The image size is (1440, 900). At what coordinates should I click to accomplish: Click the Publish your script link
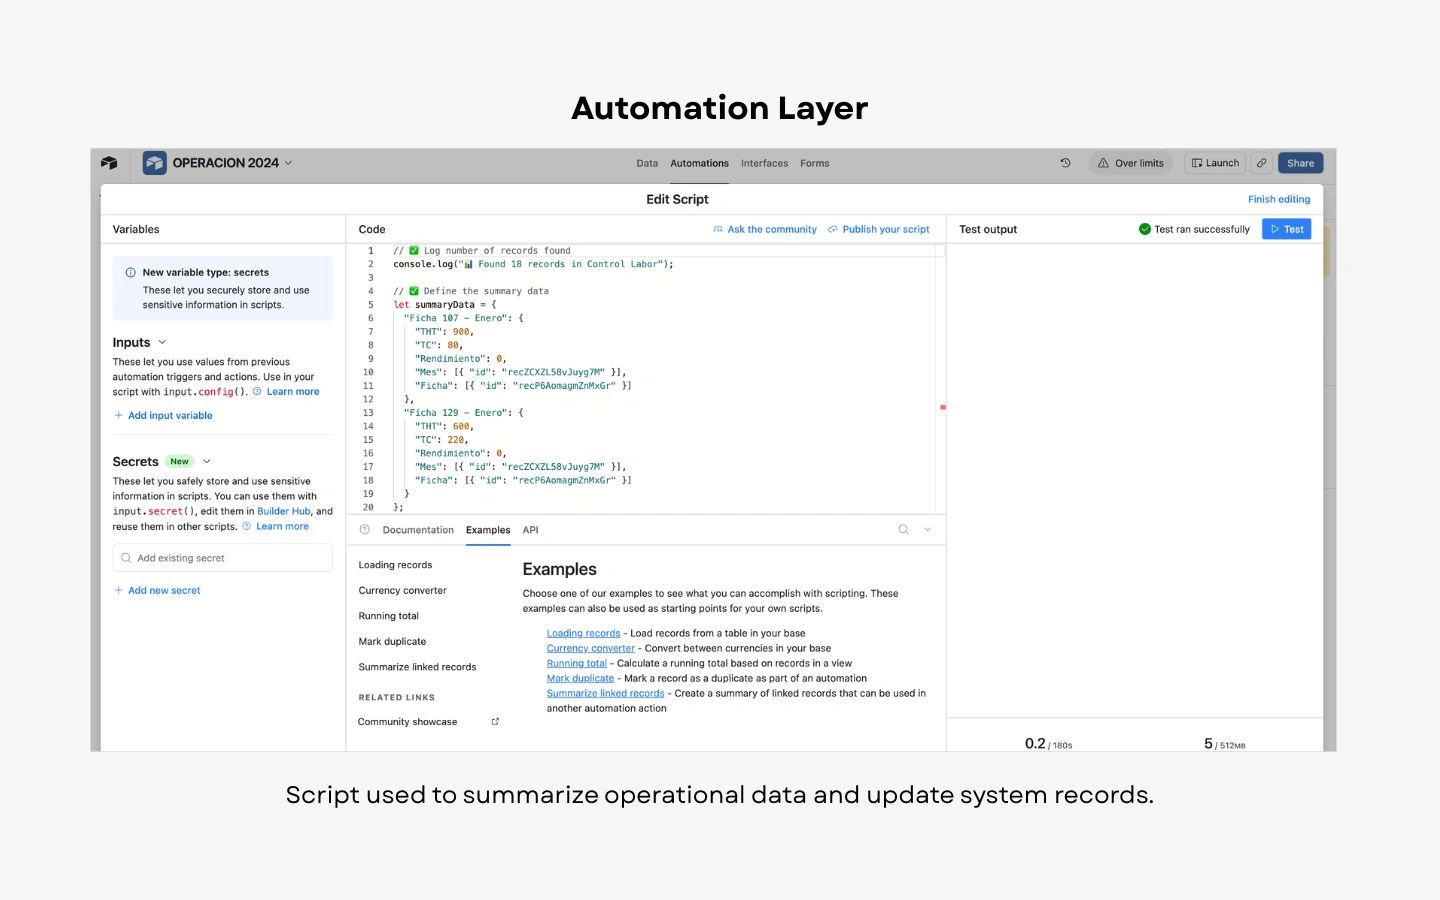coord(879,229)
